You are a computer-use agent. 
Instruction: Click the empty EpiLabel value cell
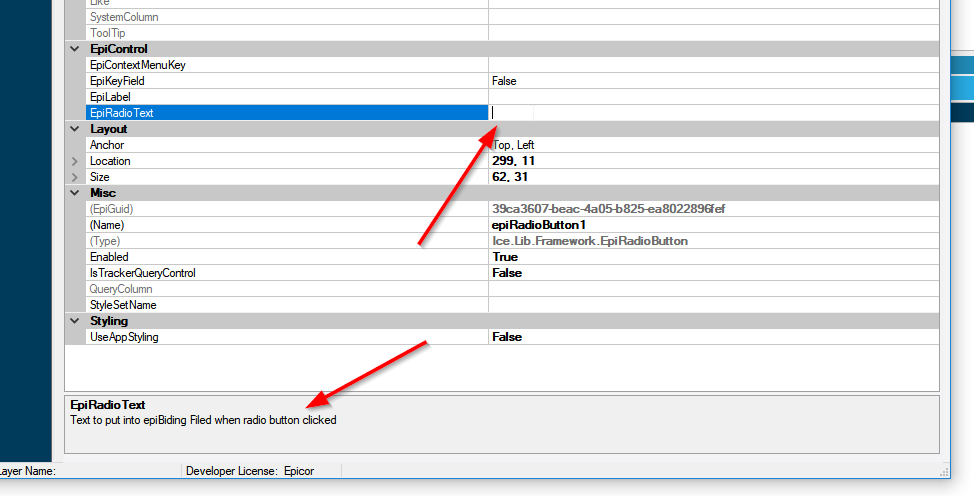(714, 97)
